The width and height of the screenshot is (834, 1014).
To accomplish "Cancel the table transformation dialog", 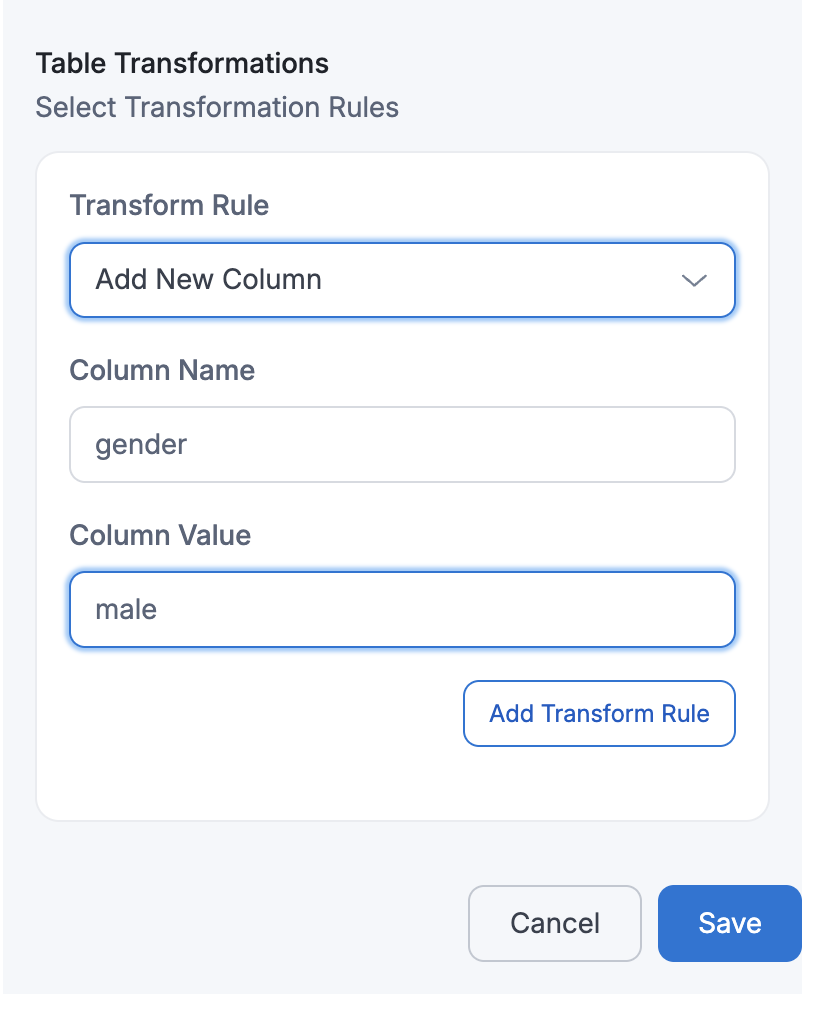I will click(554, 922).
